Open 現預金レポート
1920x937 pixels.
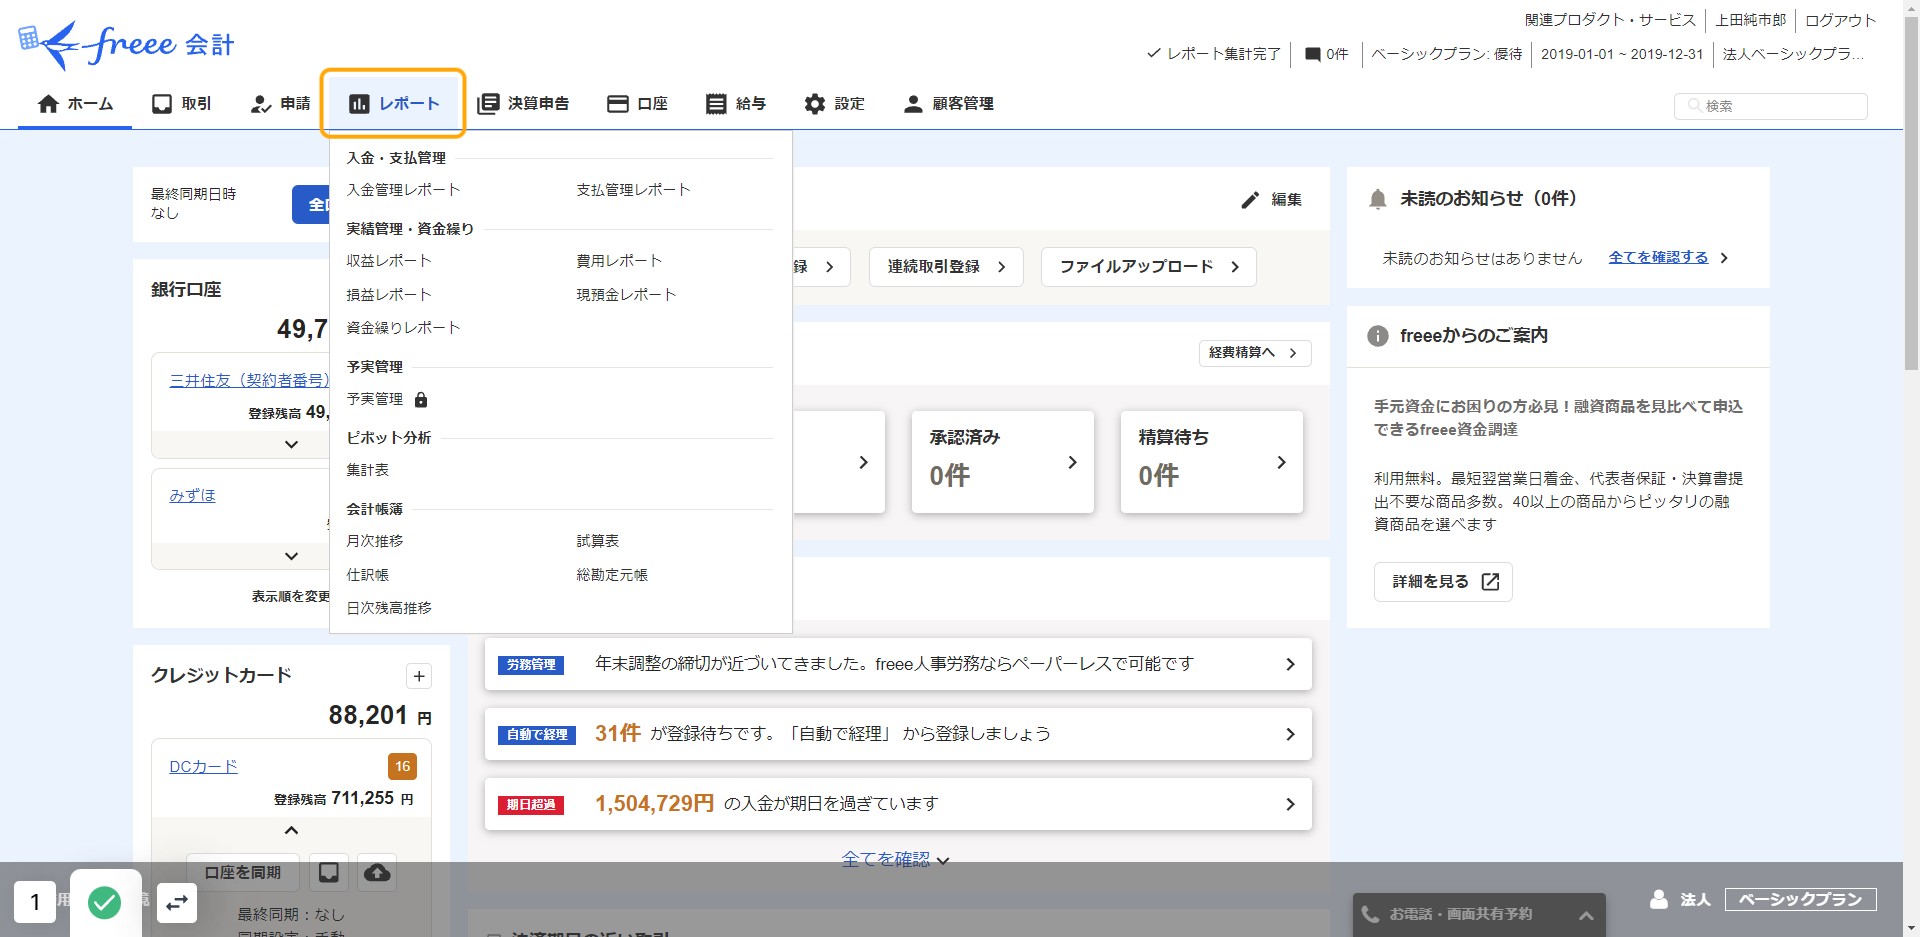click(x=626, y=295)
